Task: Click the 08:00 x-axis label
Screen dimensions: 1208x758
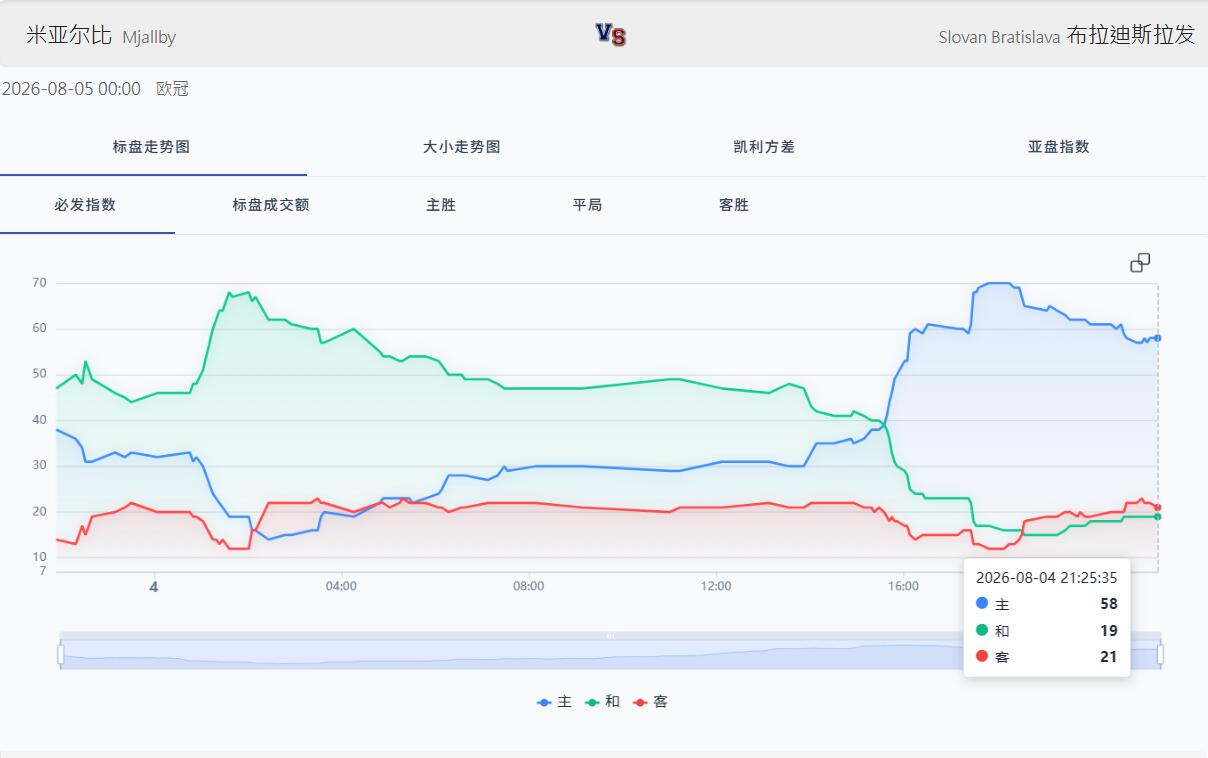Action: tap(528, 587)
